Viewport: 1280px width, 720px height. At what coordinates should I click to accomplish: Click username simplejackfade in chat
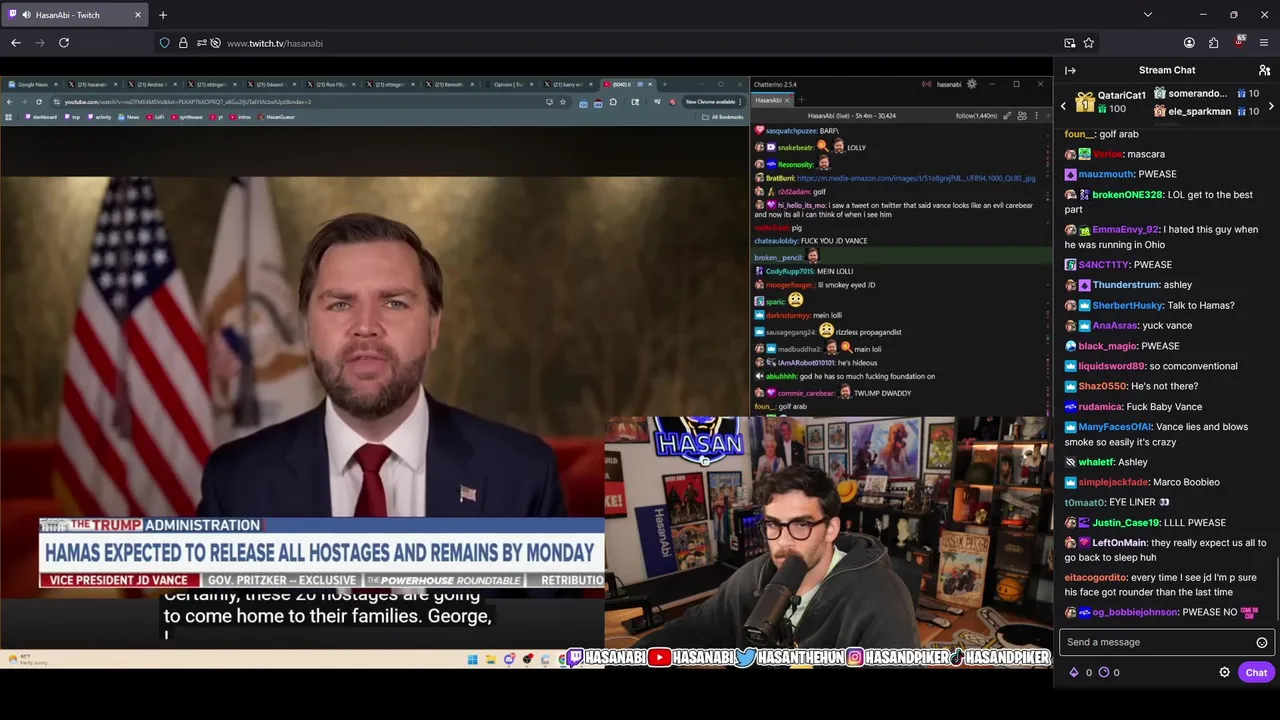tap(1113, 482)
